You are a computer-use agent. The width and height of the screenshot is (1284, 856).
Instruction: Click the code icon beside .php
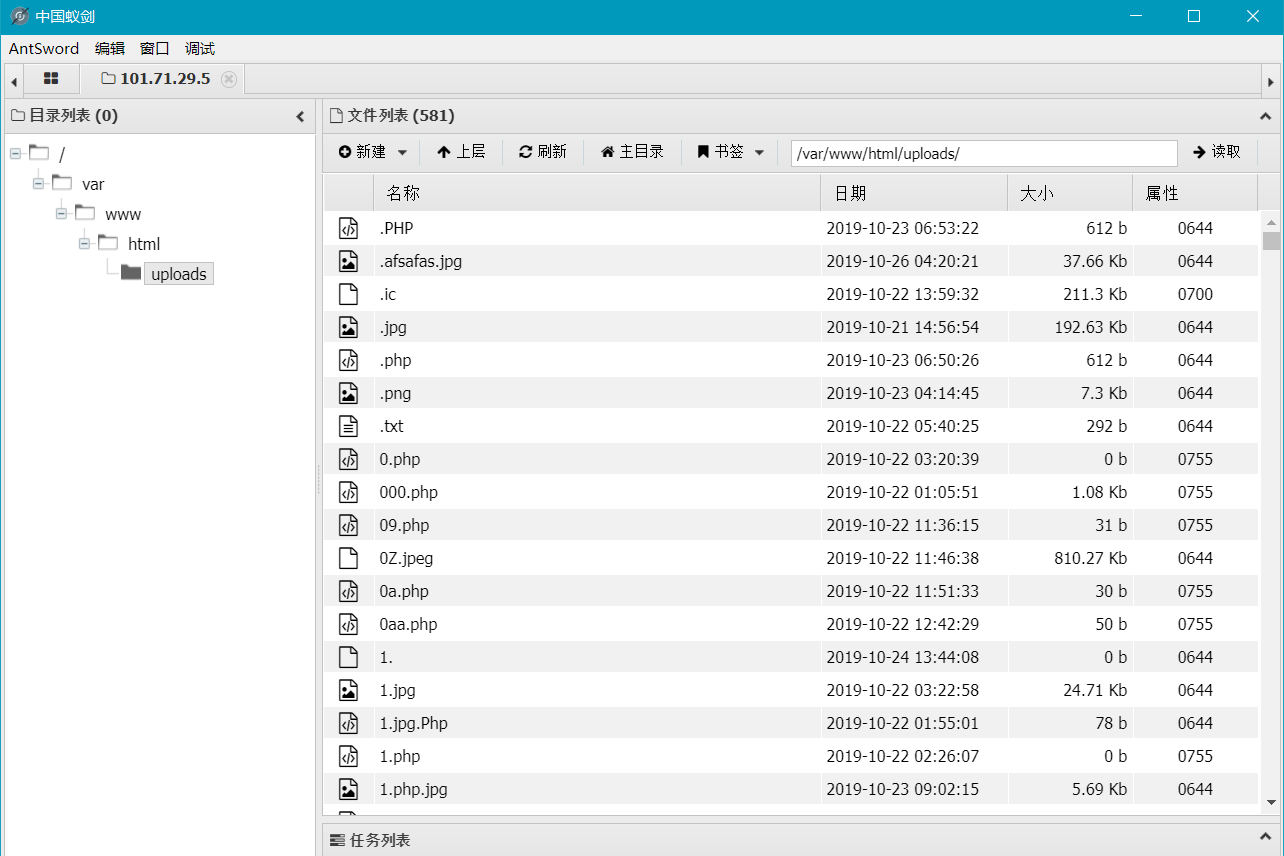click(x=348, y=360)
